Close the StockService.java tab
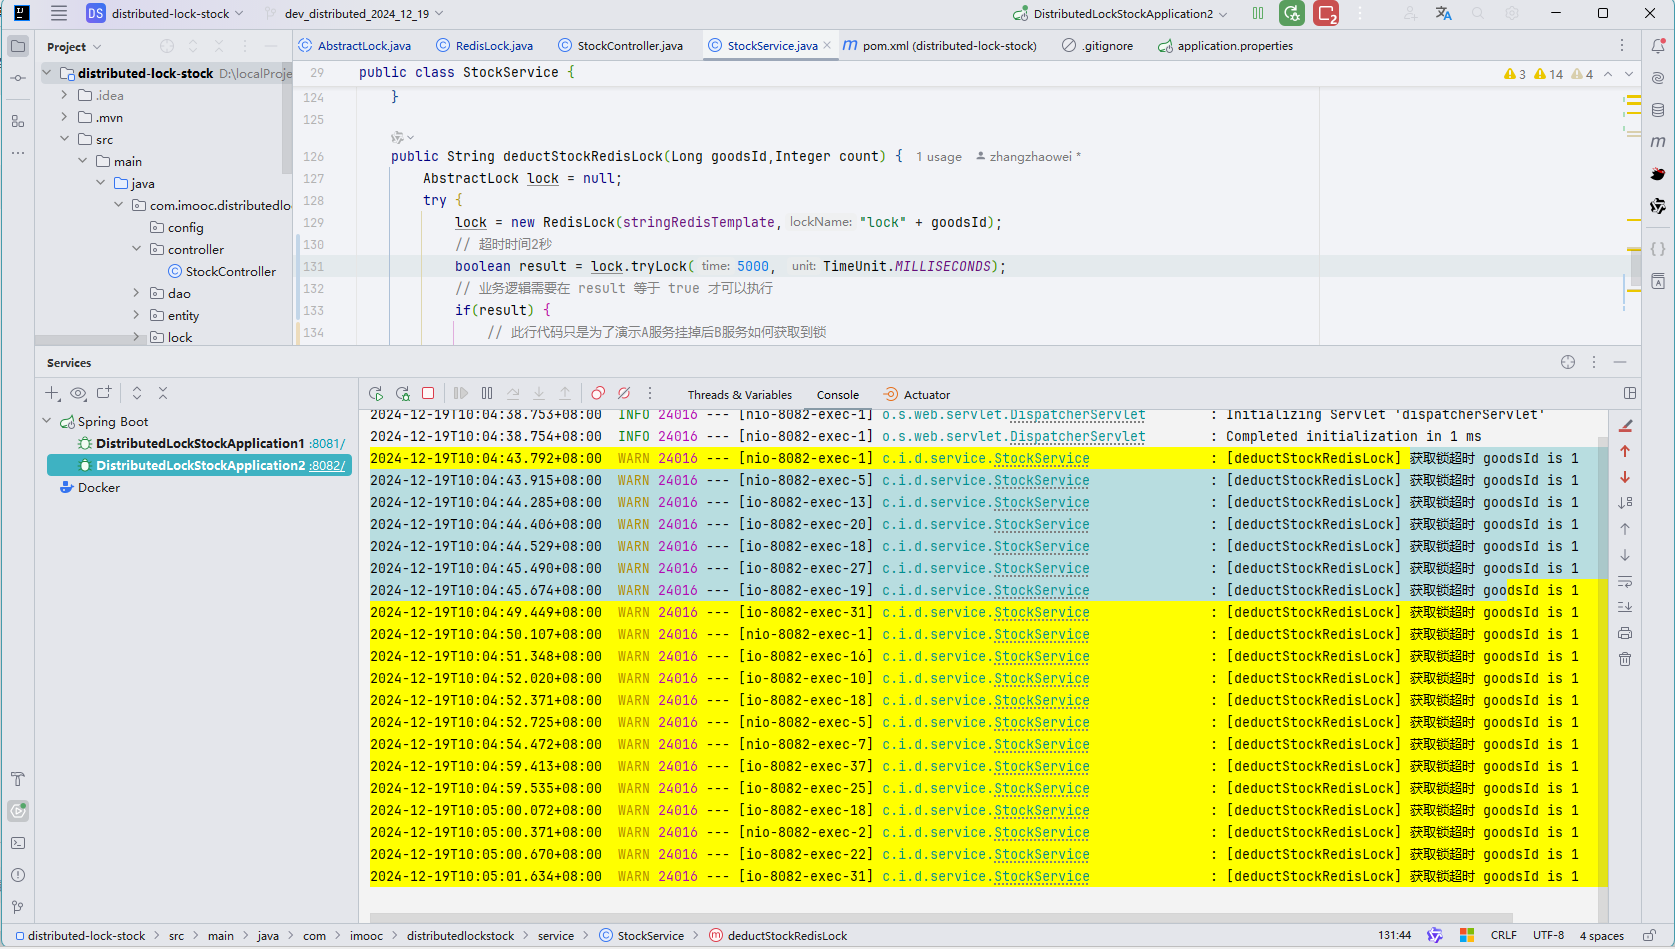 tap(827, 46)
